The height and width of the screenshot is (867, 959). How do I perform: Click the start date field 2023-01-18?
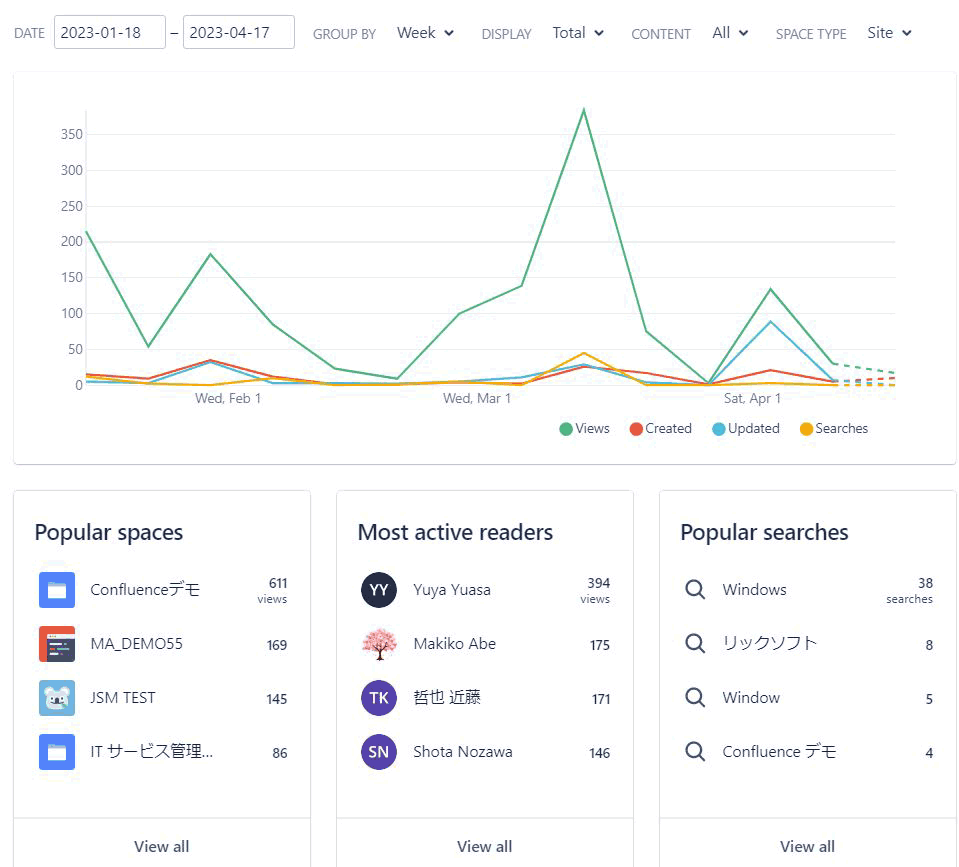111,32
